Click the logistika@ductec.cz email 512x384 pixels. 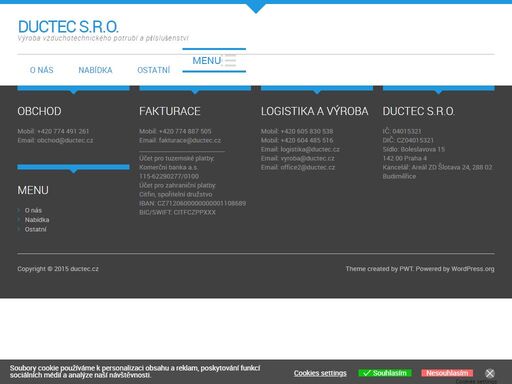pyautogui.click(x=310, y=149)
